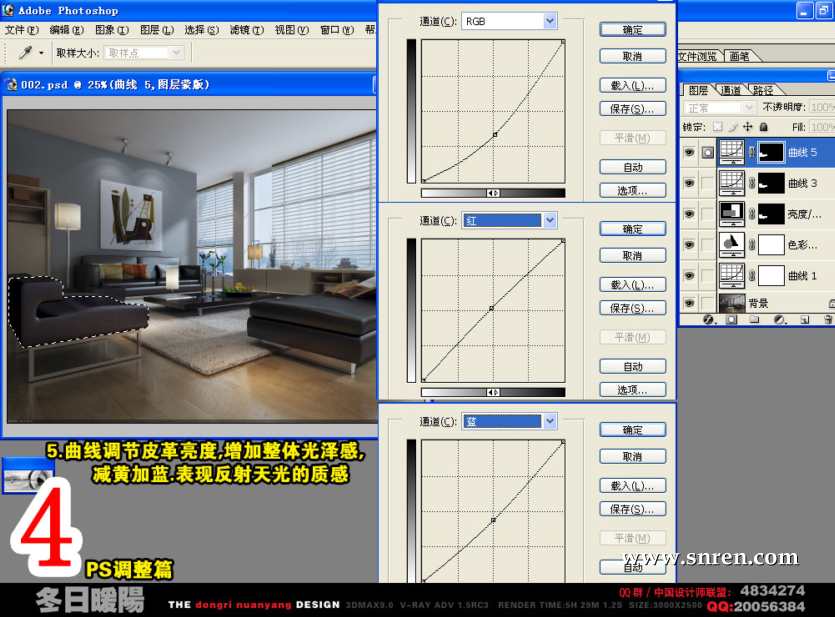Click 保存 in the RGB curves dialog
The width and height of the screenshot is (835, 617).
click(x=633, y=109)
